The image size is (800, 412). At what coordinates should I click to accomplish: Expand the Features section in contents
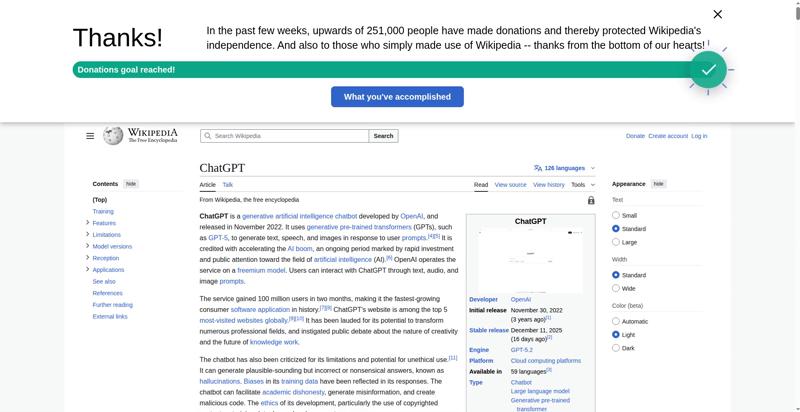88,223
